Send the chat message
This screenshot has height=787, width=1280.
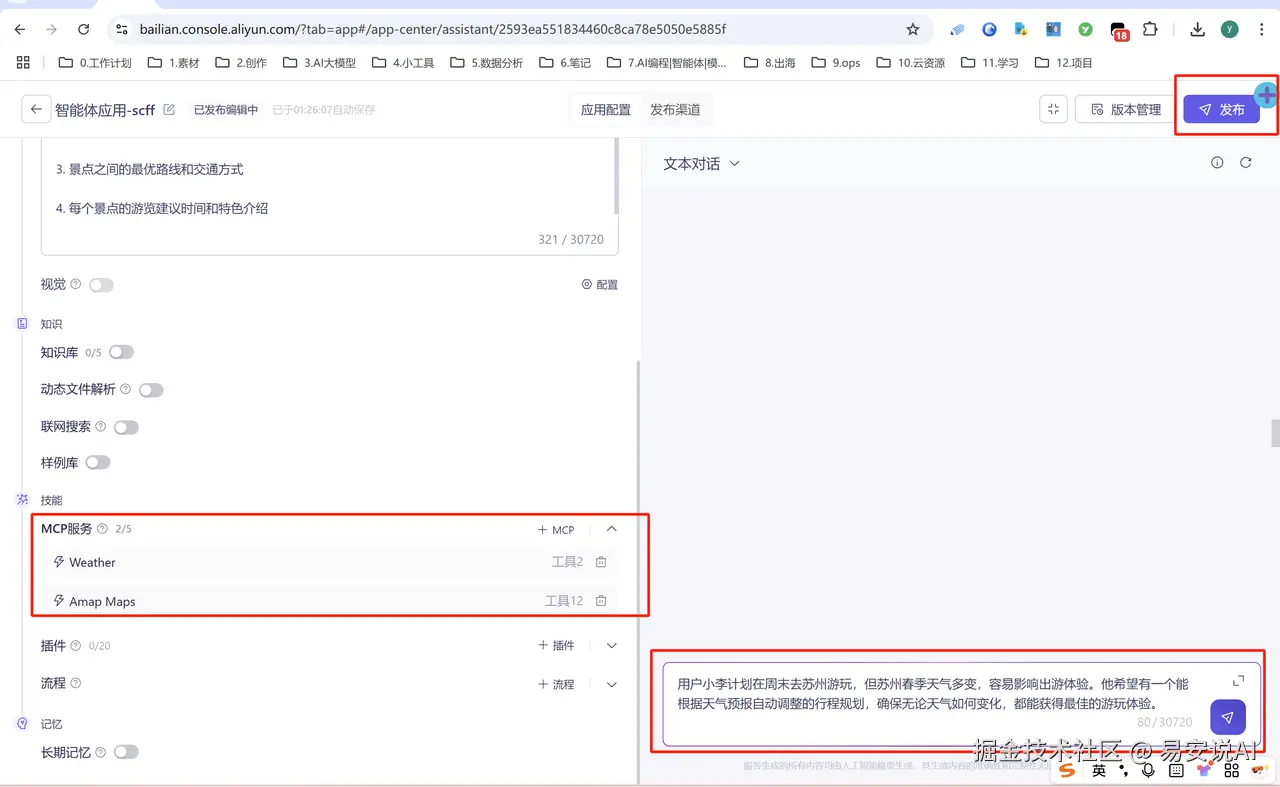(1227, 717)
